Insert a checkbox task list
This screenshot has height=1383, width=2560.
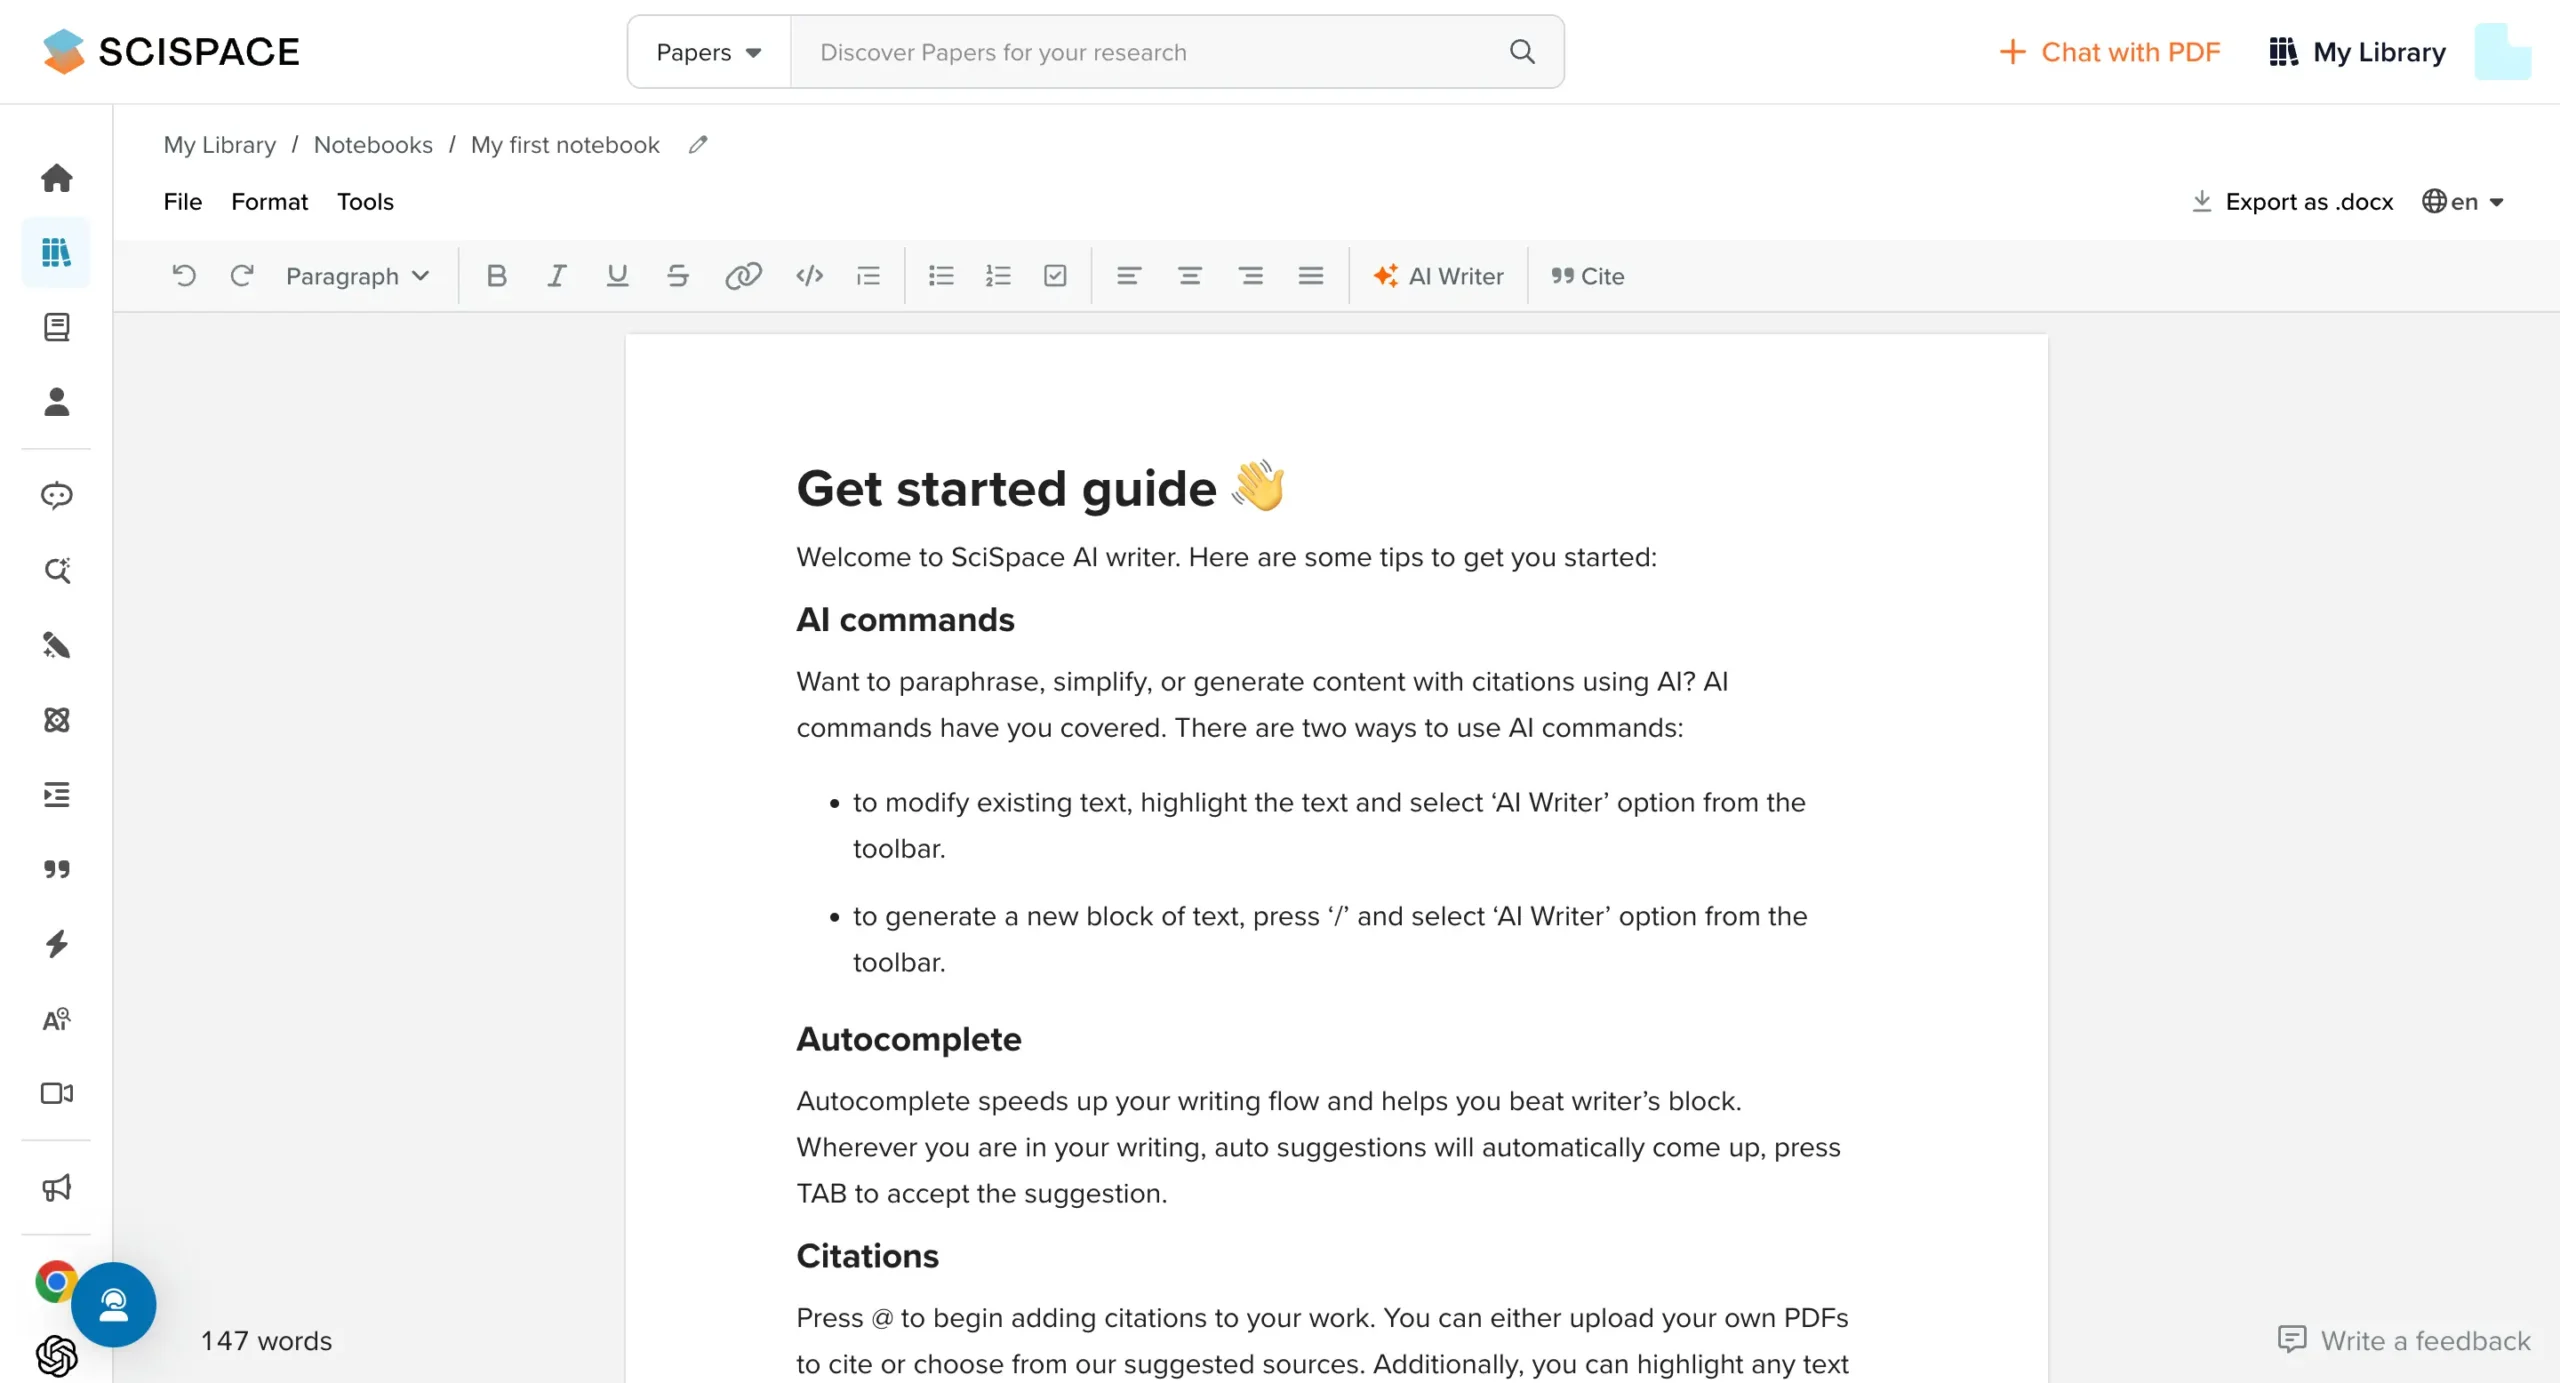(1055, 276)
